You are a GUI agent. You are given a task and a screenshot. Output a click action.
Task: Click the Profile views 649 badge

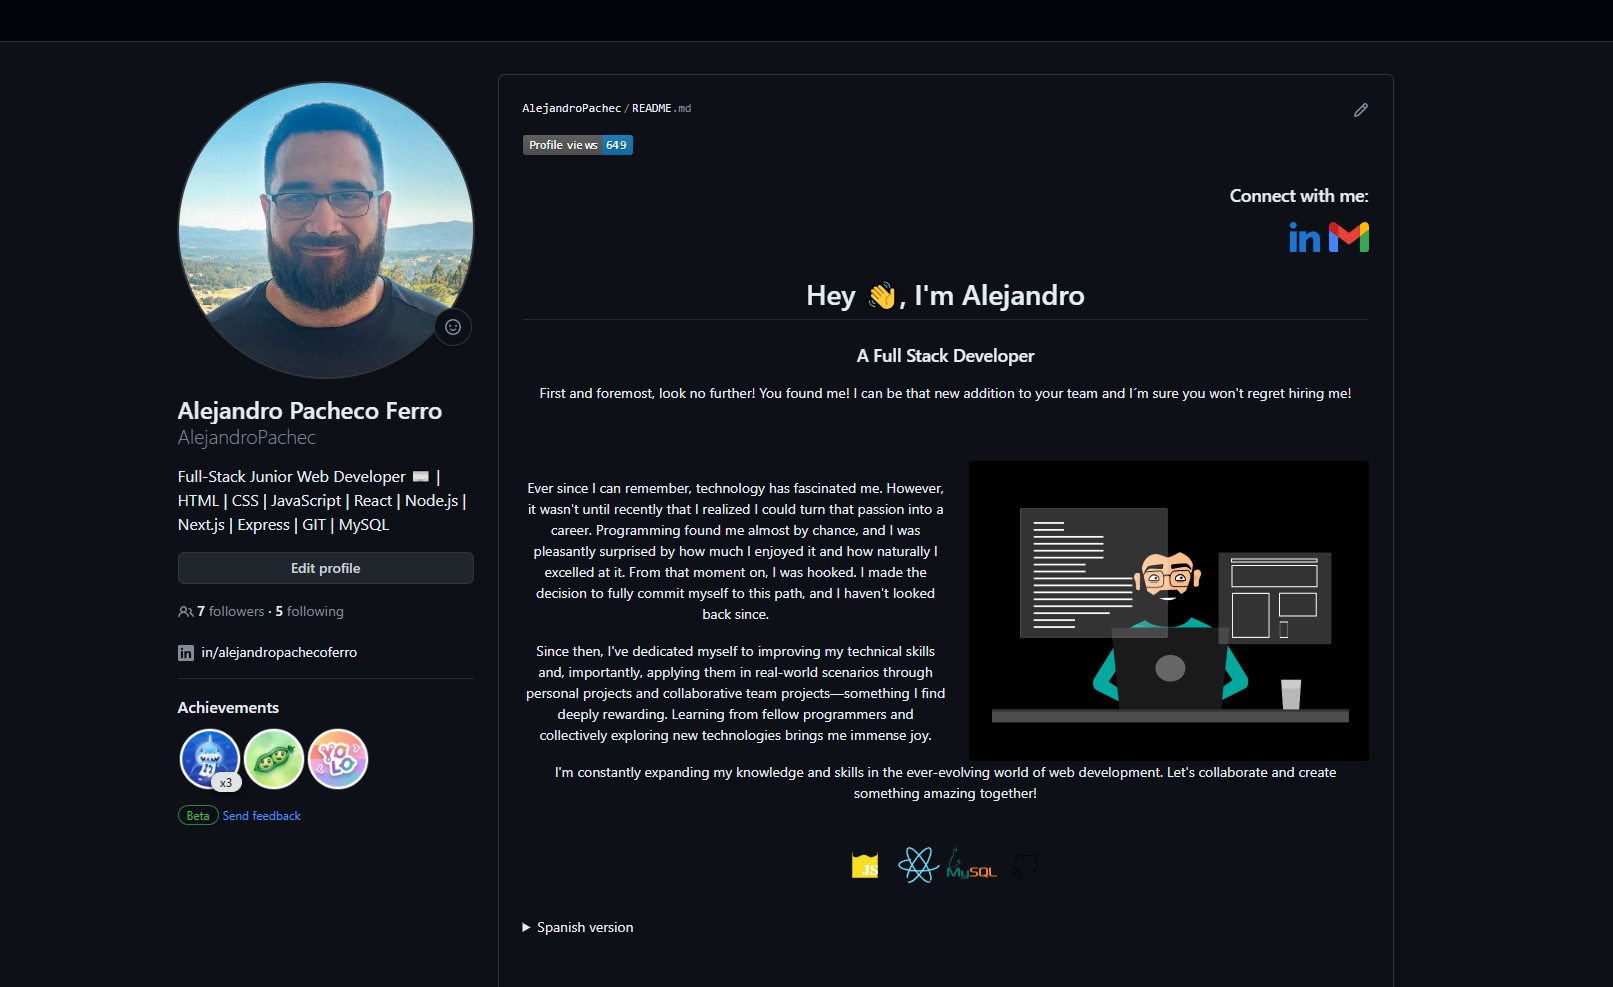click(578, 145)
